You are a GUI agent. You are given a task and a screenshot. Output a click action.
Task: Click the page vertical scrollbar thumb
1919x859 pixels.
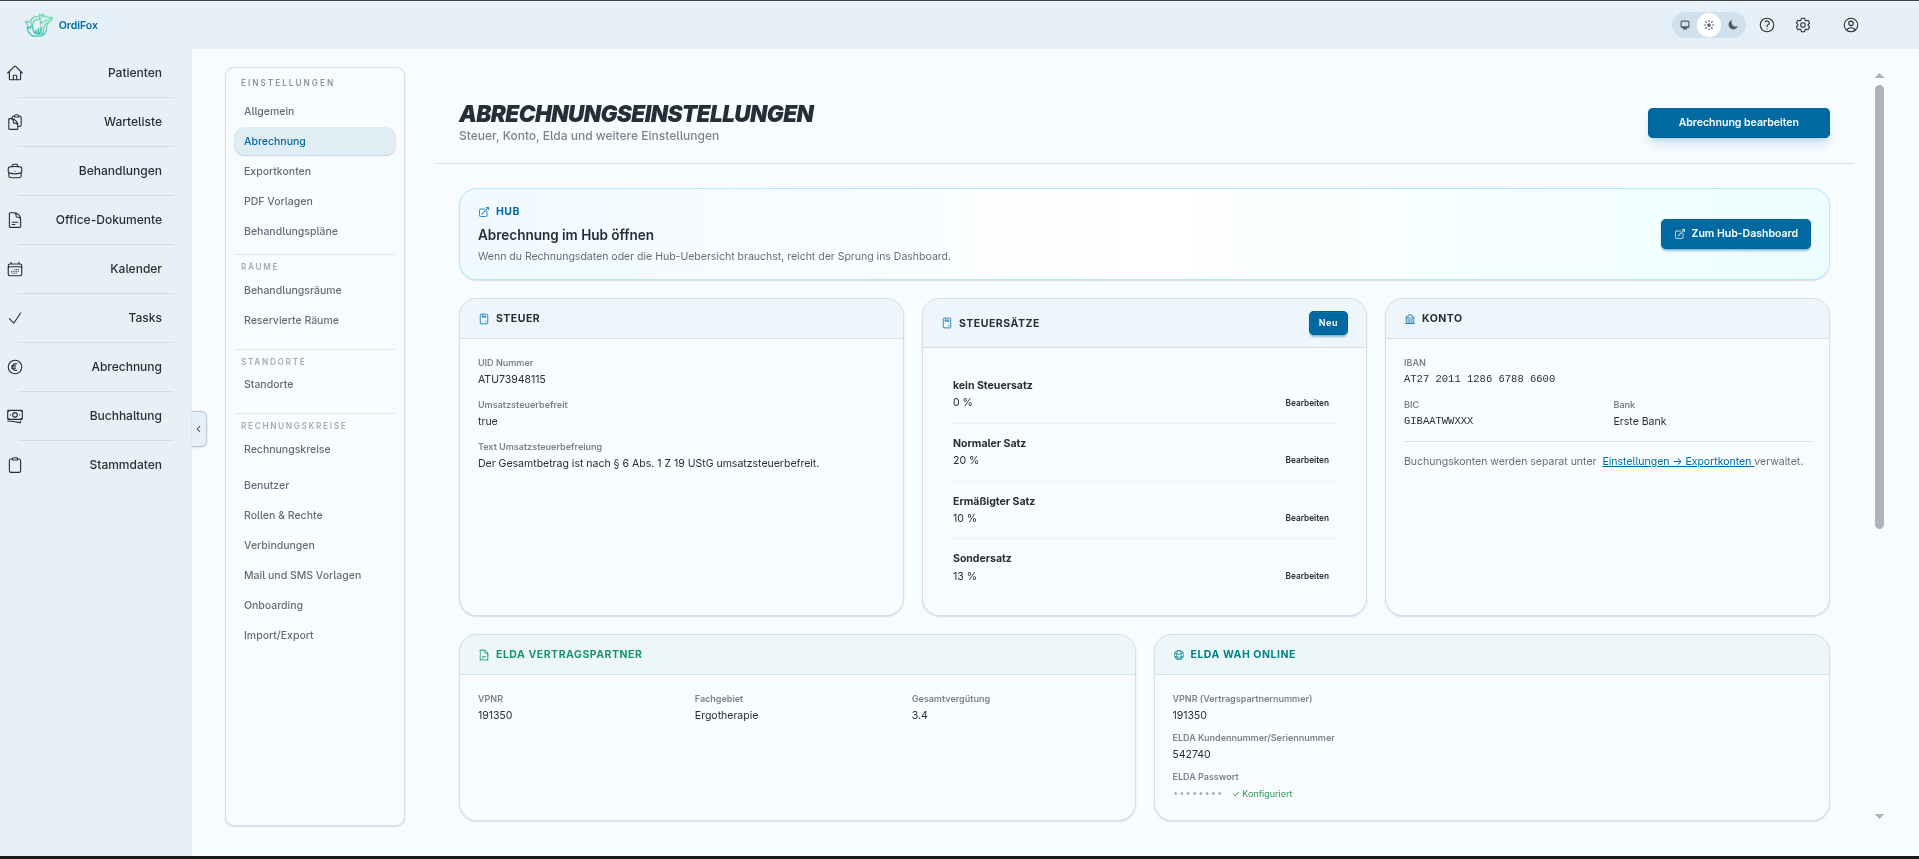1879,306
